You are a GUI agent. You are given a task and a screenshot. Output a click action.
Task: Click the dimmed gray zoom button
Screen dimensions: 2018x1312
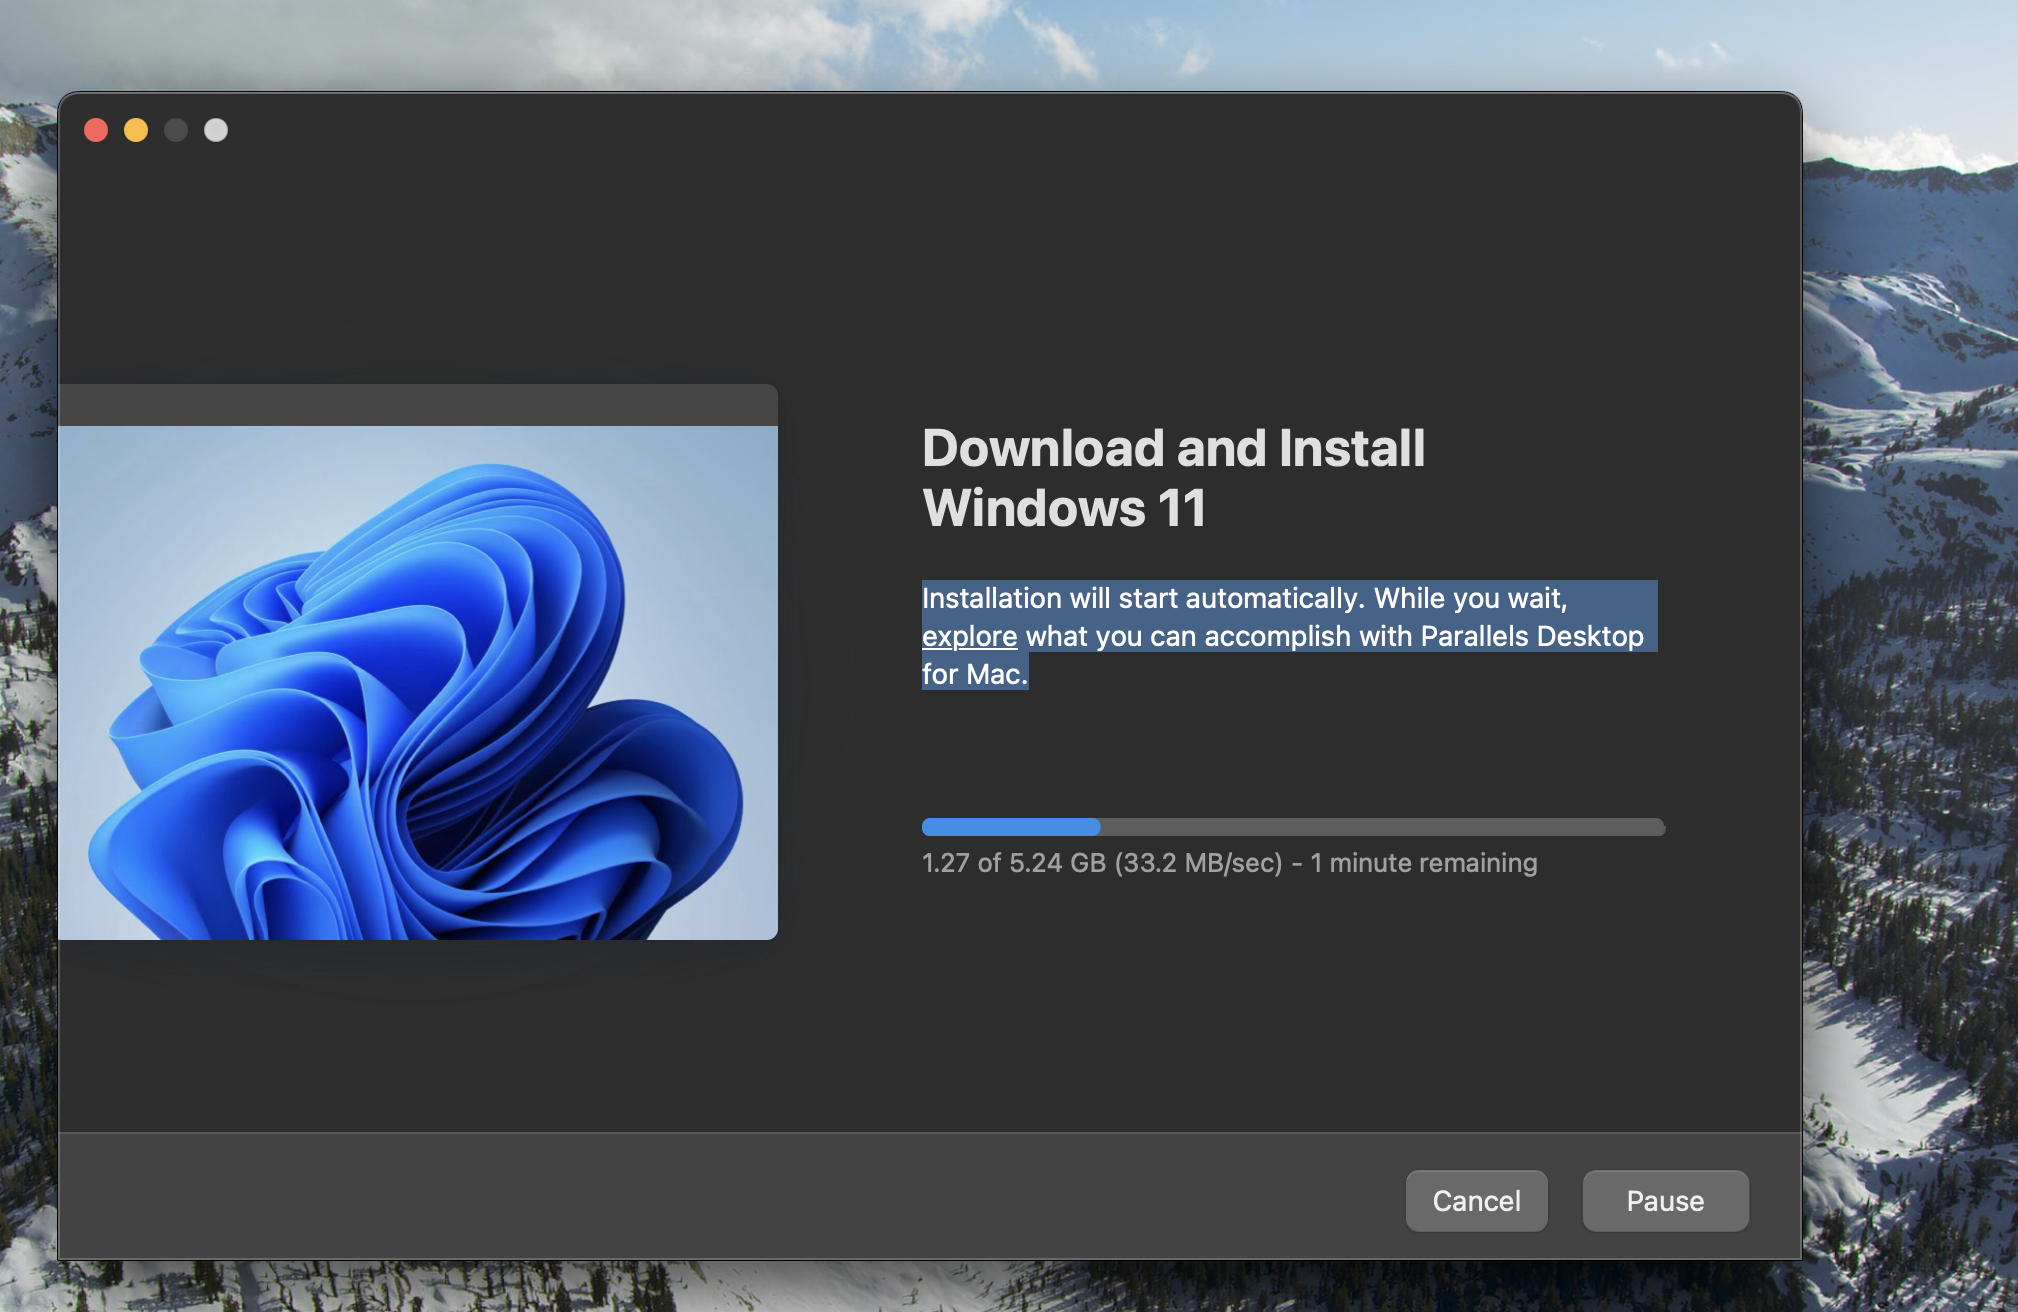(176, 130)
